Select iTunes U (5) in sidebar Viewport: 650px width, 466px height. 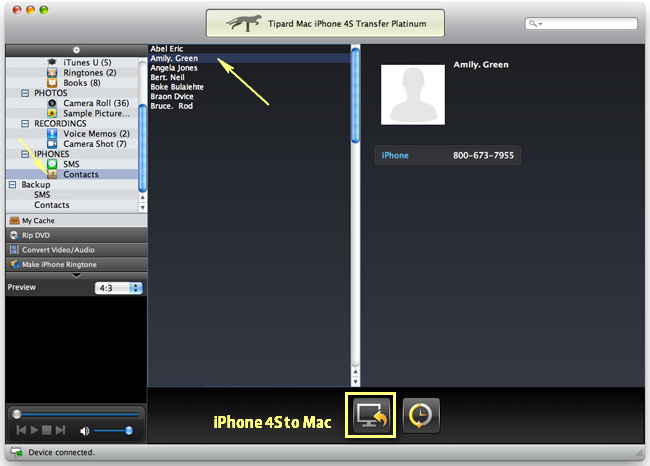(x=87, y=62)
